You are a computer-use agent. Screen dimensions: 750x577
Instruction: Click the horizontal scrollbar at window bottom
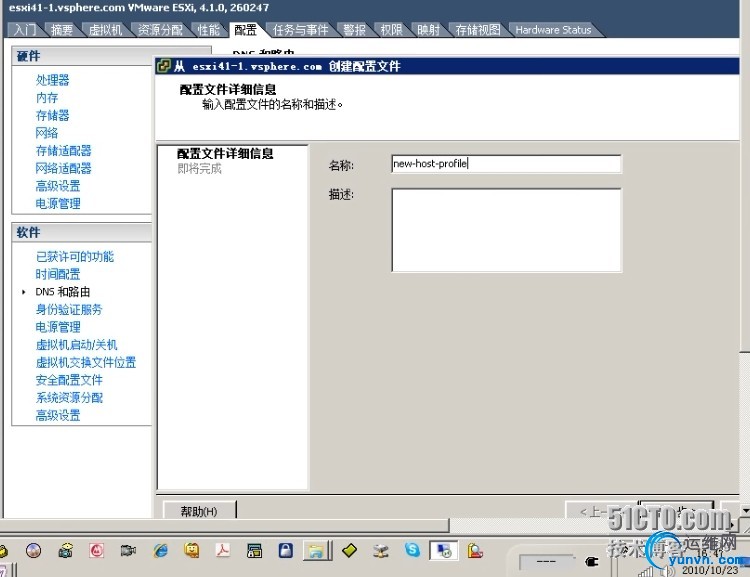coord(224,526)
